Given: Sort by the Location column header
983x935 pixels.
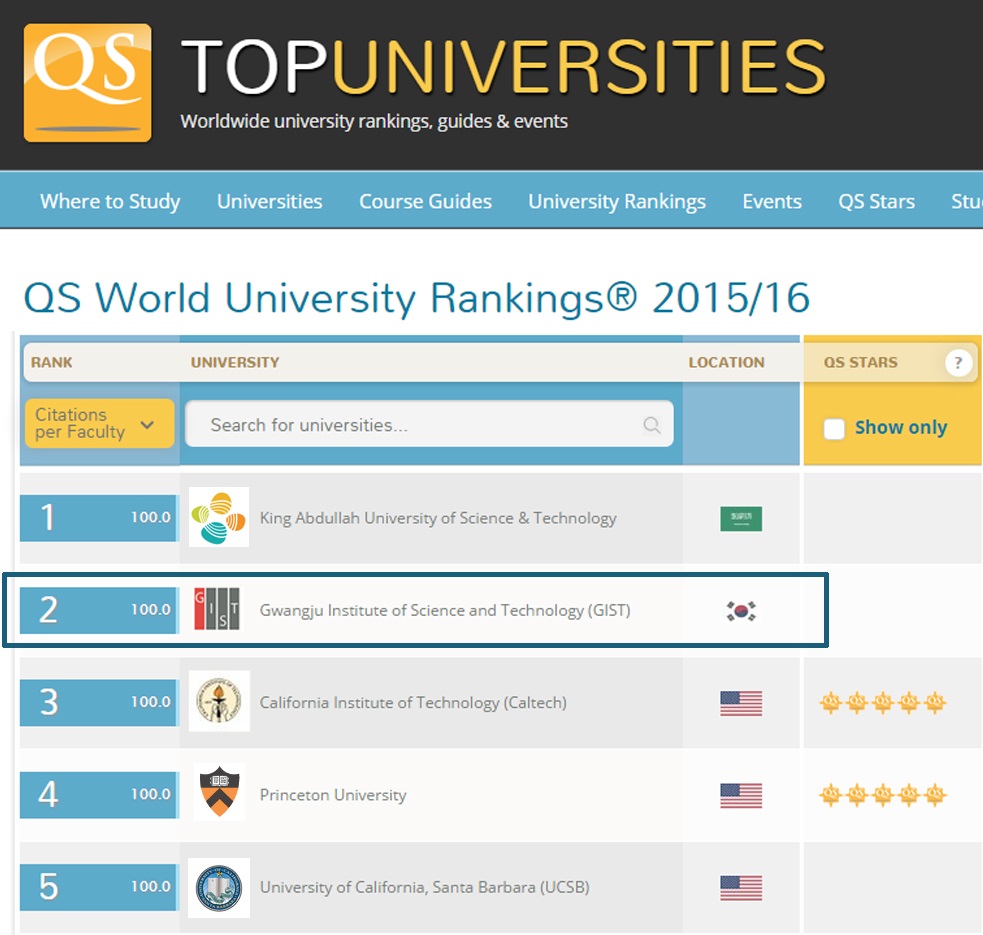Looking at the screenshot, I should click(726, 363).
